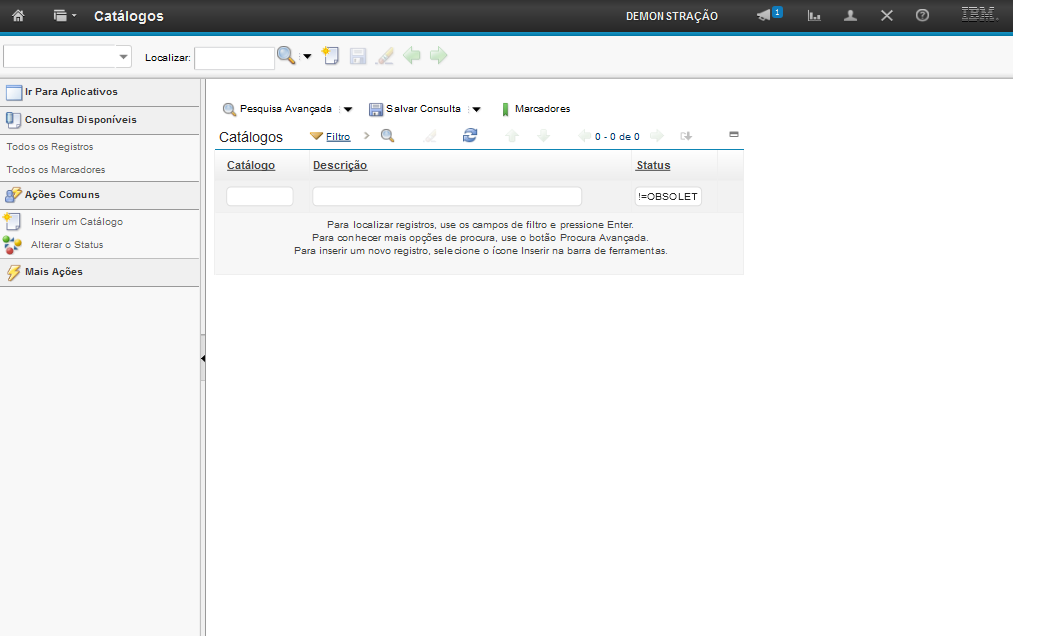Screen dimensions: 1040x640
Task: Select Todos os Registros query
Action: coord(50,146)
